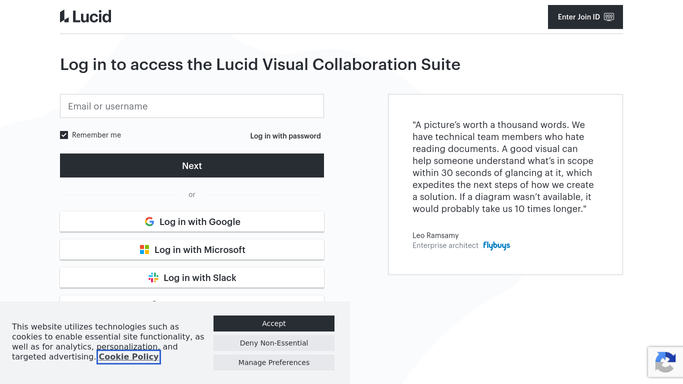Open the Cookie Policy link
The width and height of the screenshot is (683, 384).
(x=128, y=357)
